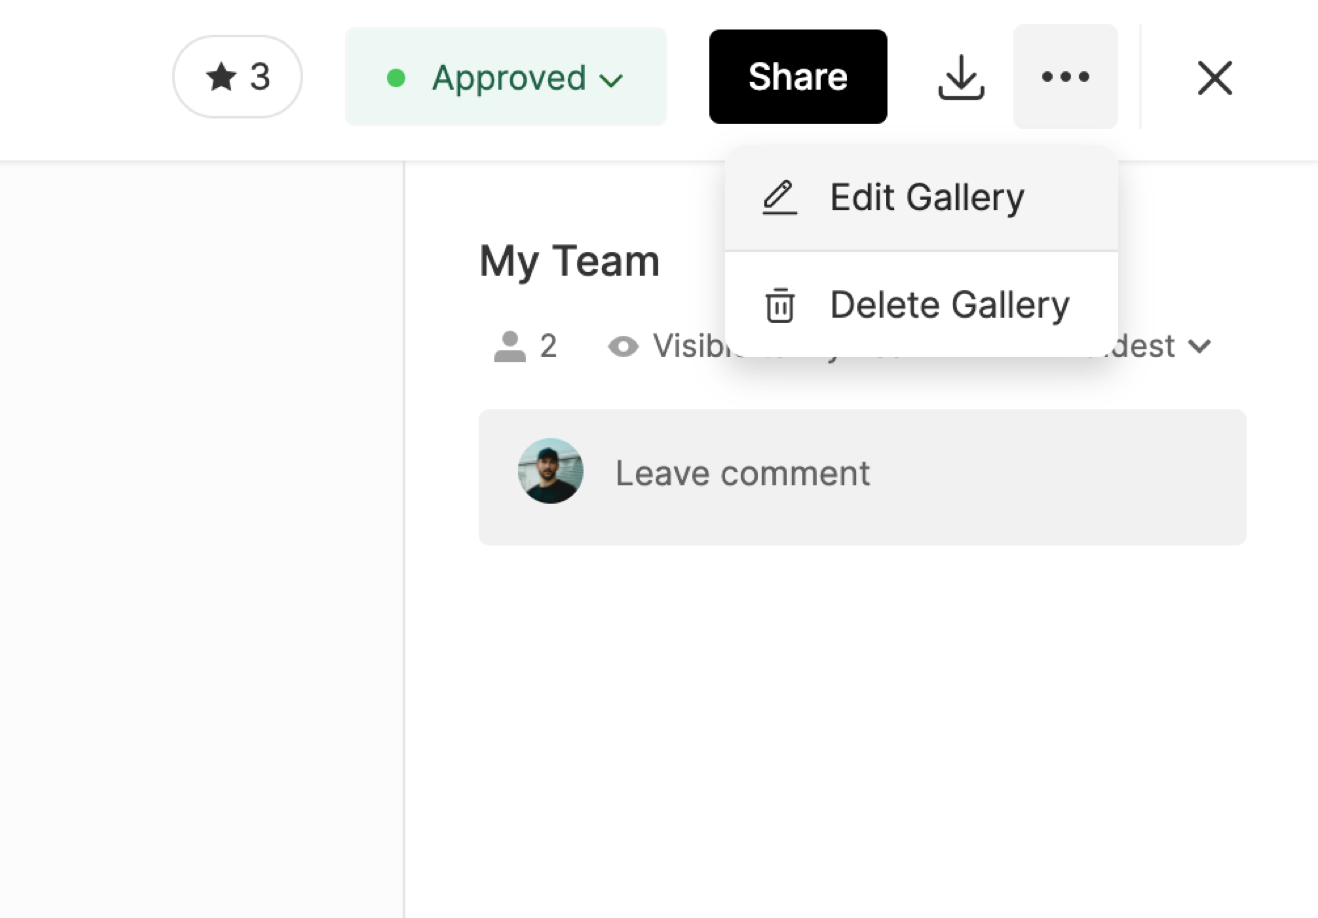The image size is (1318, 918).
Task: Click the chevron next to Approved
Action: (x=611, y=80)
